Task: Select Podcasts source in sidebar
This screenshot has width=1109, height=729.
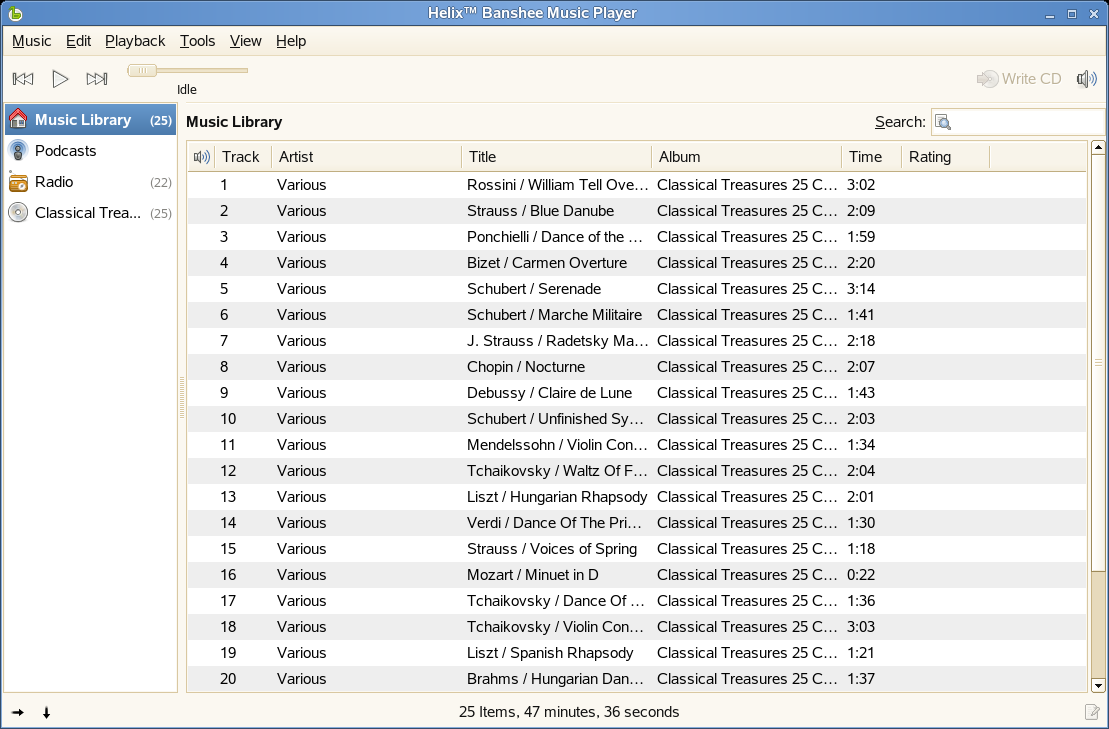Action: point(91,151)
